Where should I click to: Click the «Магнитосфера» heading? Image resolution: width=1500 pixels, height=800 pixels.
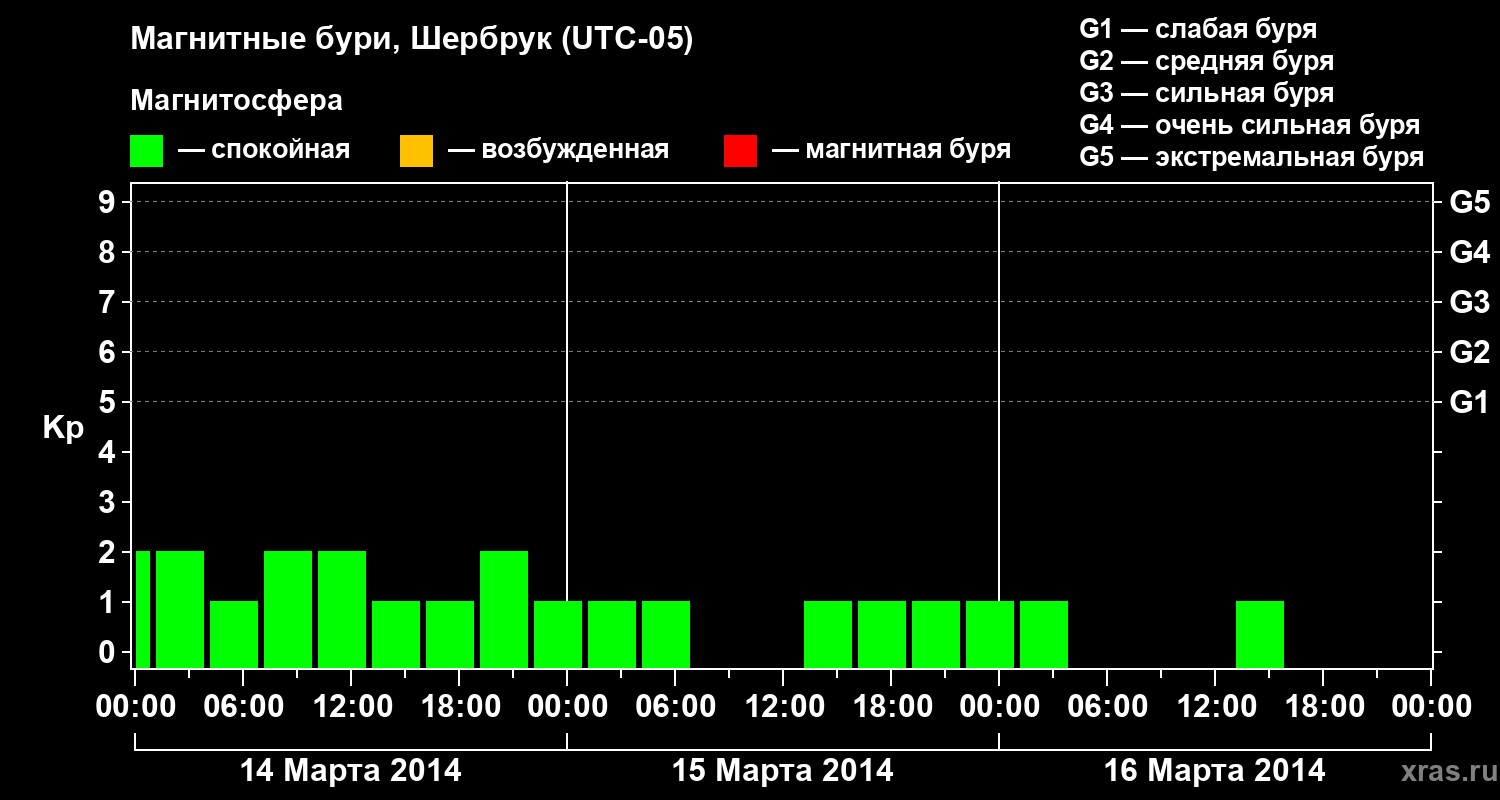coord(237,101)
